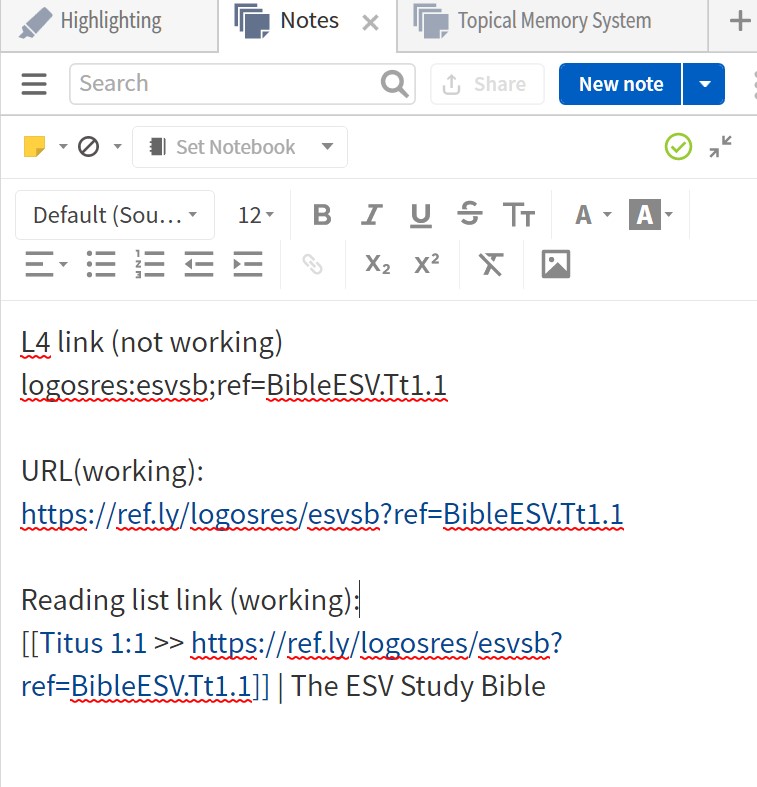Click the text alignment icon
The image size is (757, 787).
tap(40, 264)
